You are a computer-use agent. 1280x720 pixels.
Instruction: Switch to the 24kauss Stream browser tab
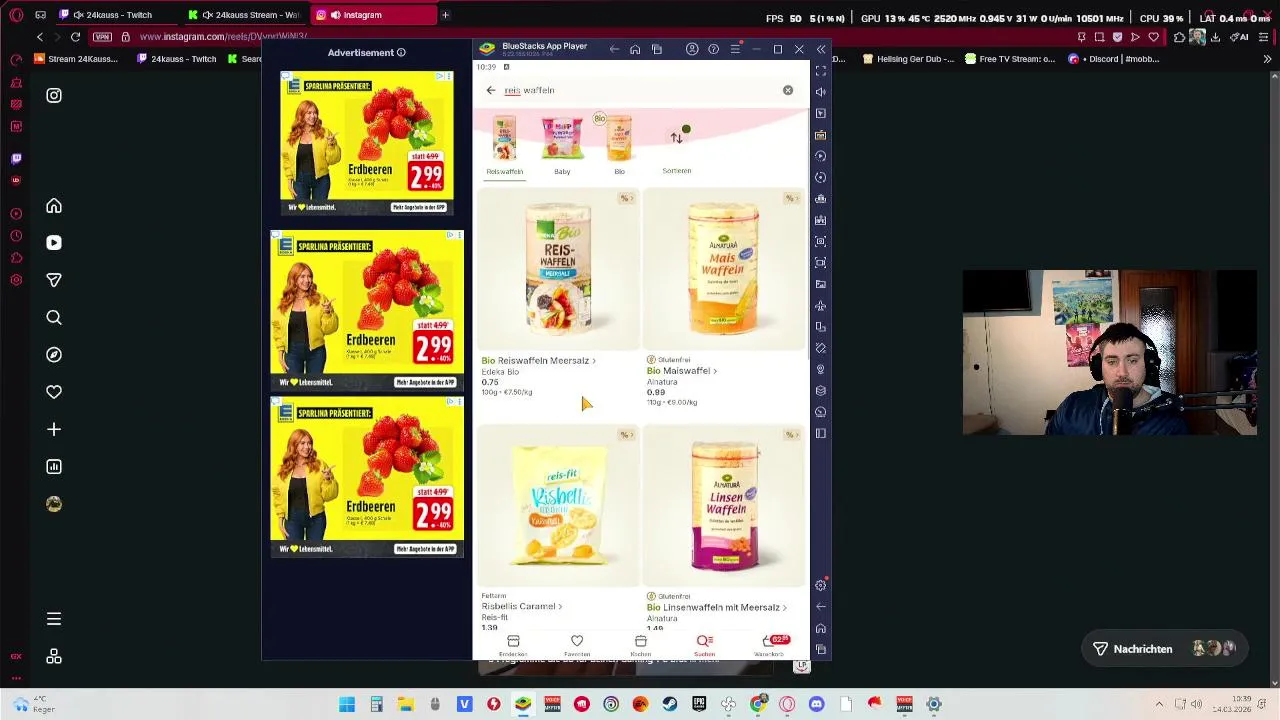246,15
